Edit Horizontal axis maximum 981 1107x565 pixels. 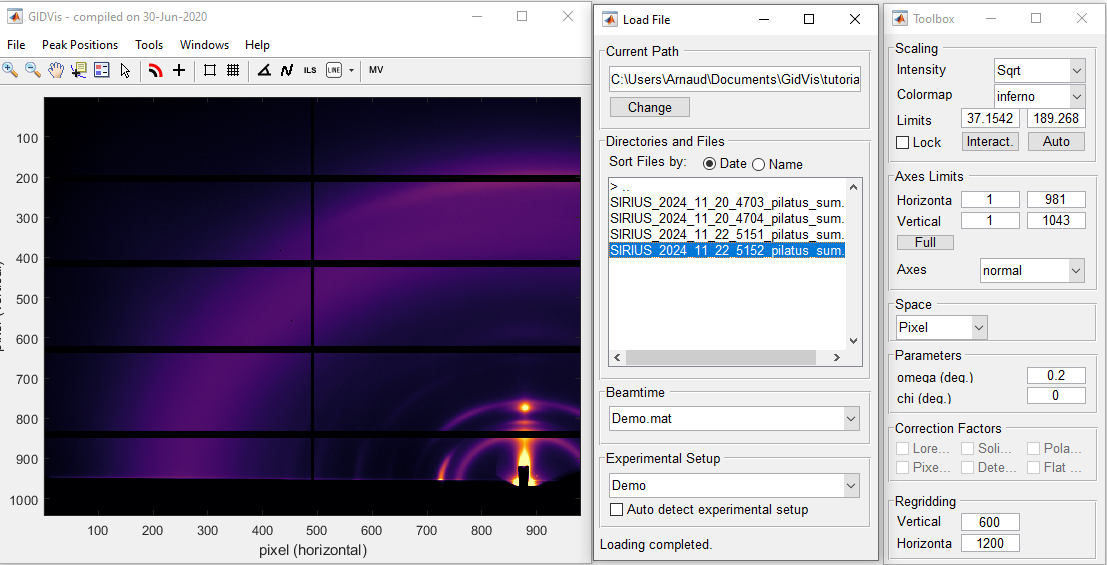pos(1056,200)
